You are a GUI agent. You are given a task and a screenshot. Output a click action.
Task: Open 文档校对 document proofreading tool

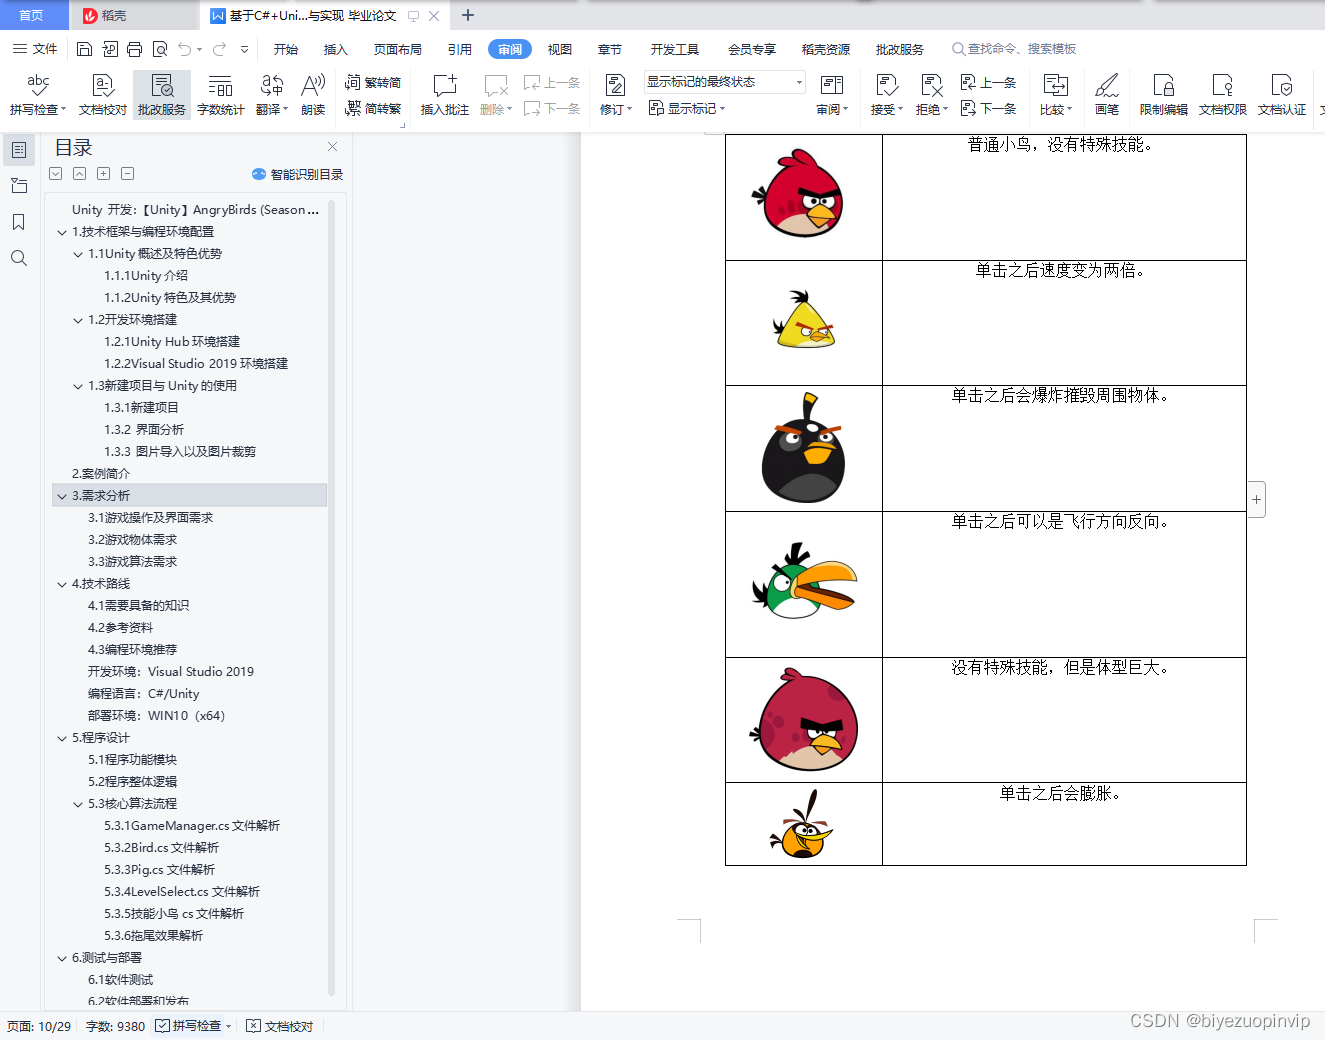coord(103,95)
